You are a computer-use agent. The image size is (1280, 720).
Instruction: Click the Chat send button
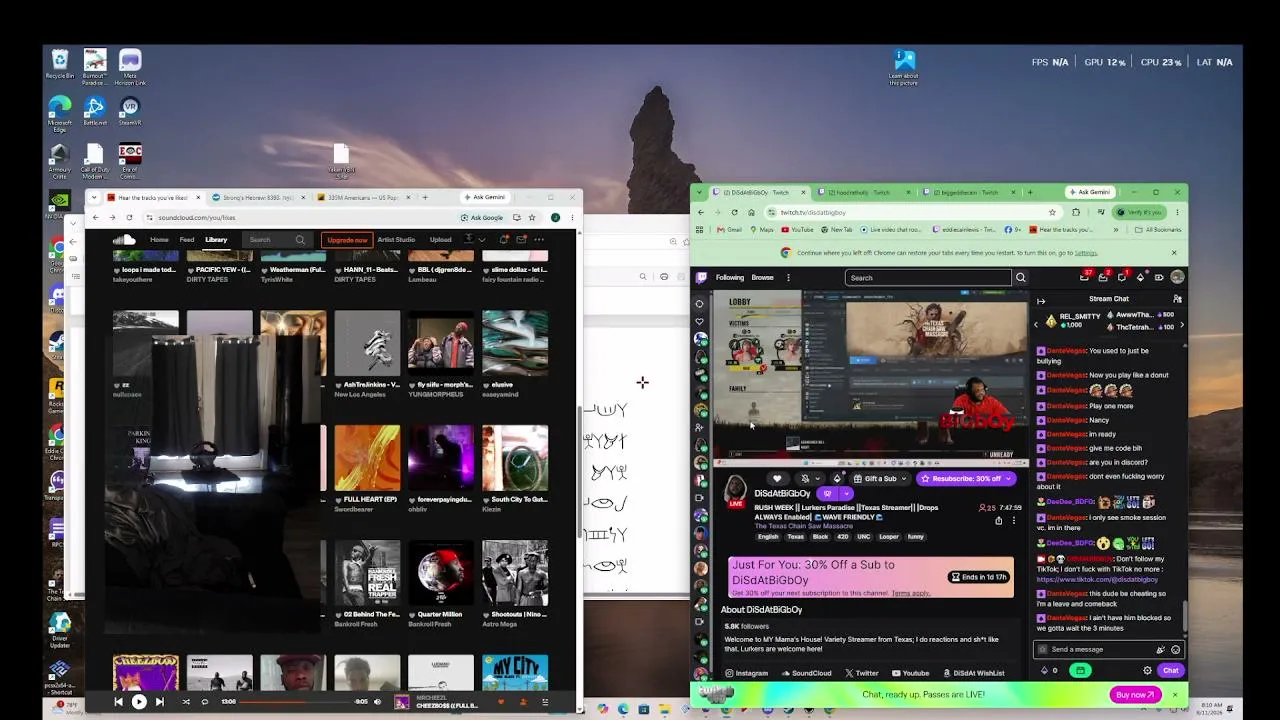pos(1170,670)
